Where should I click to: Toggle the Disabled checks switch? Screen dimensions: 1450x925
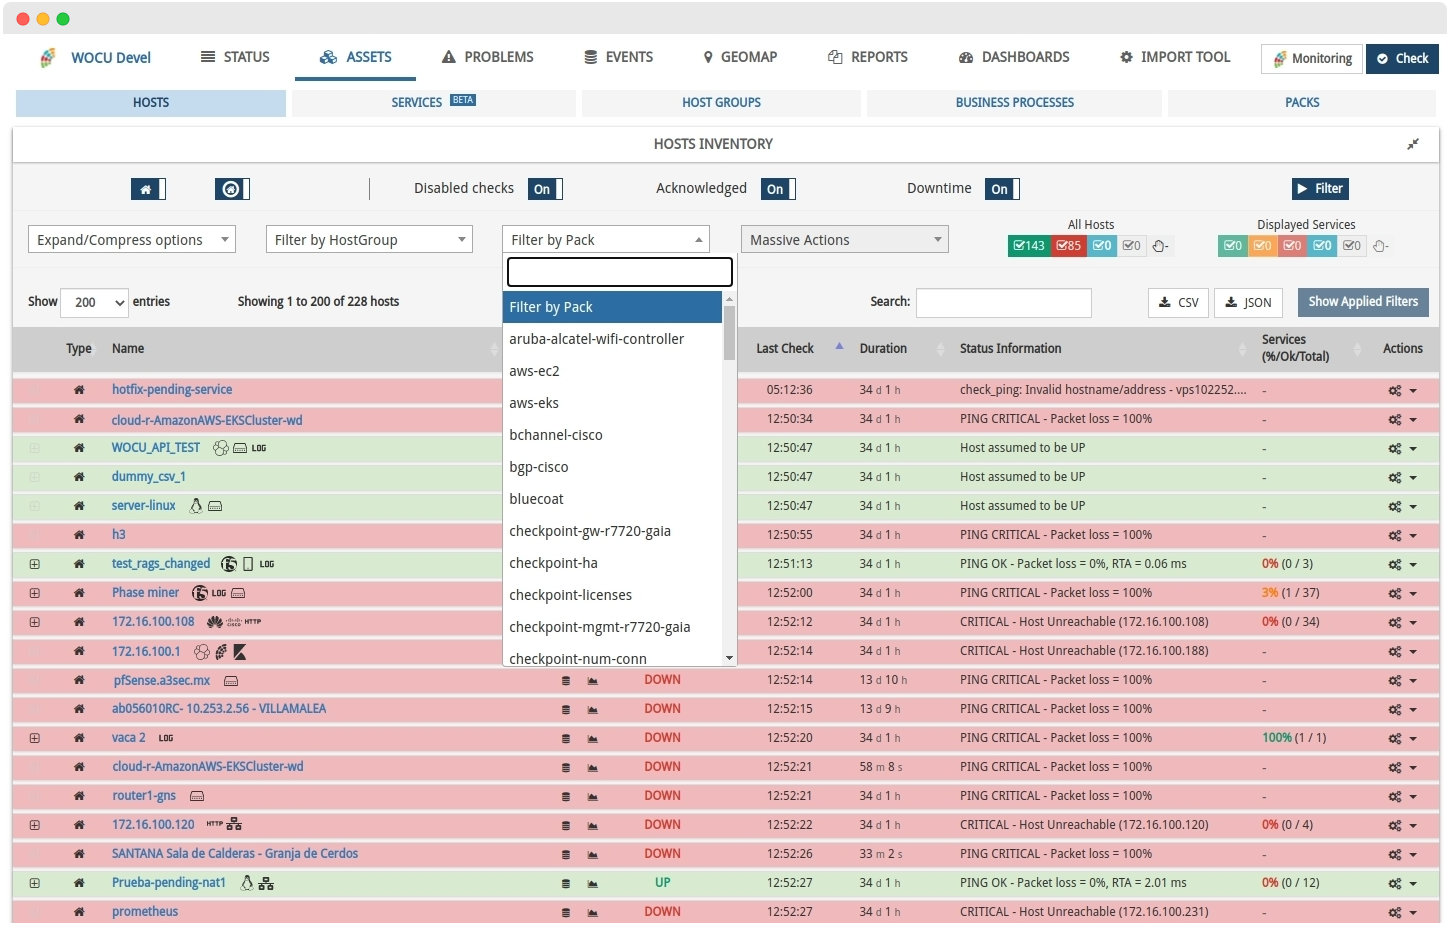(x=545, y=189)
